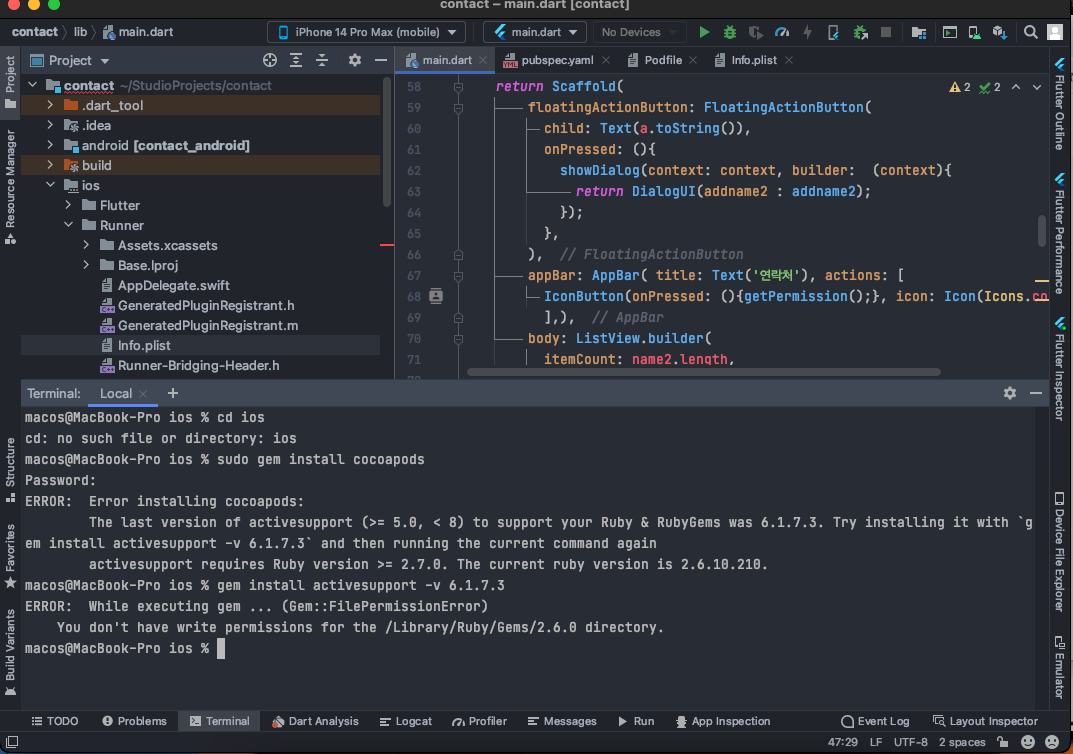Open terminal settings gear icon

click(1009, 393)
